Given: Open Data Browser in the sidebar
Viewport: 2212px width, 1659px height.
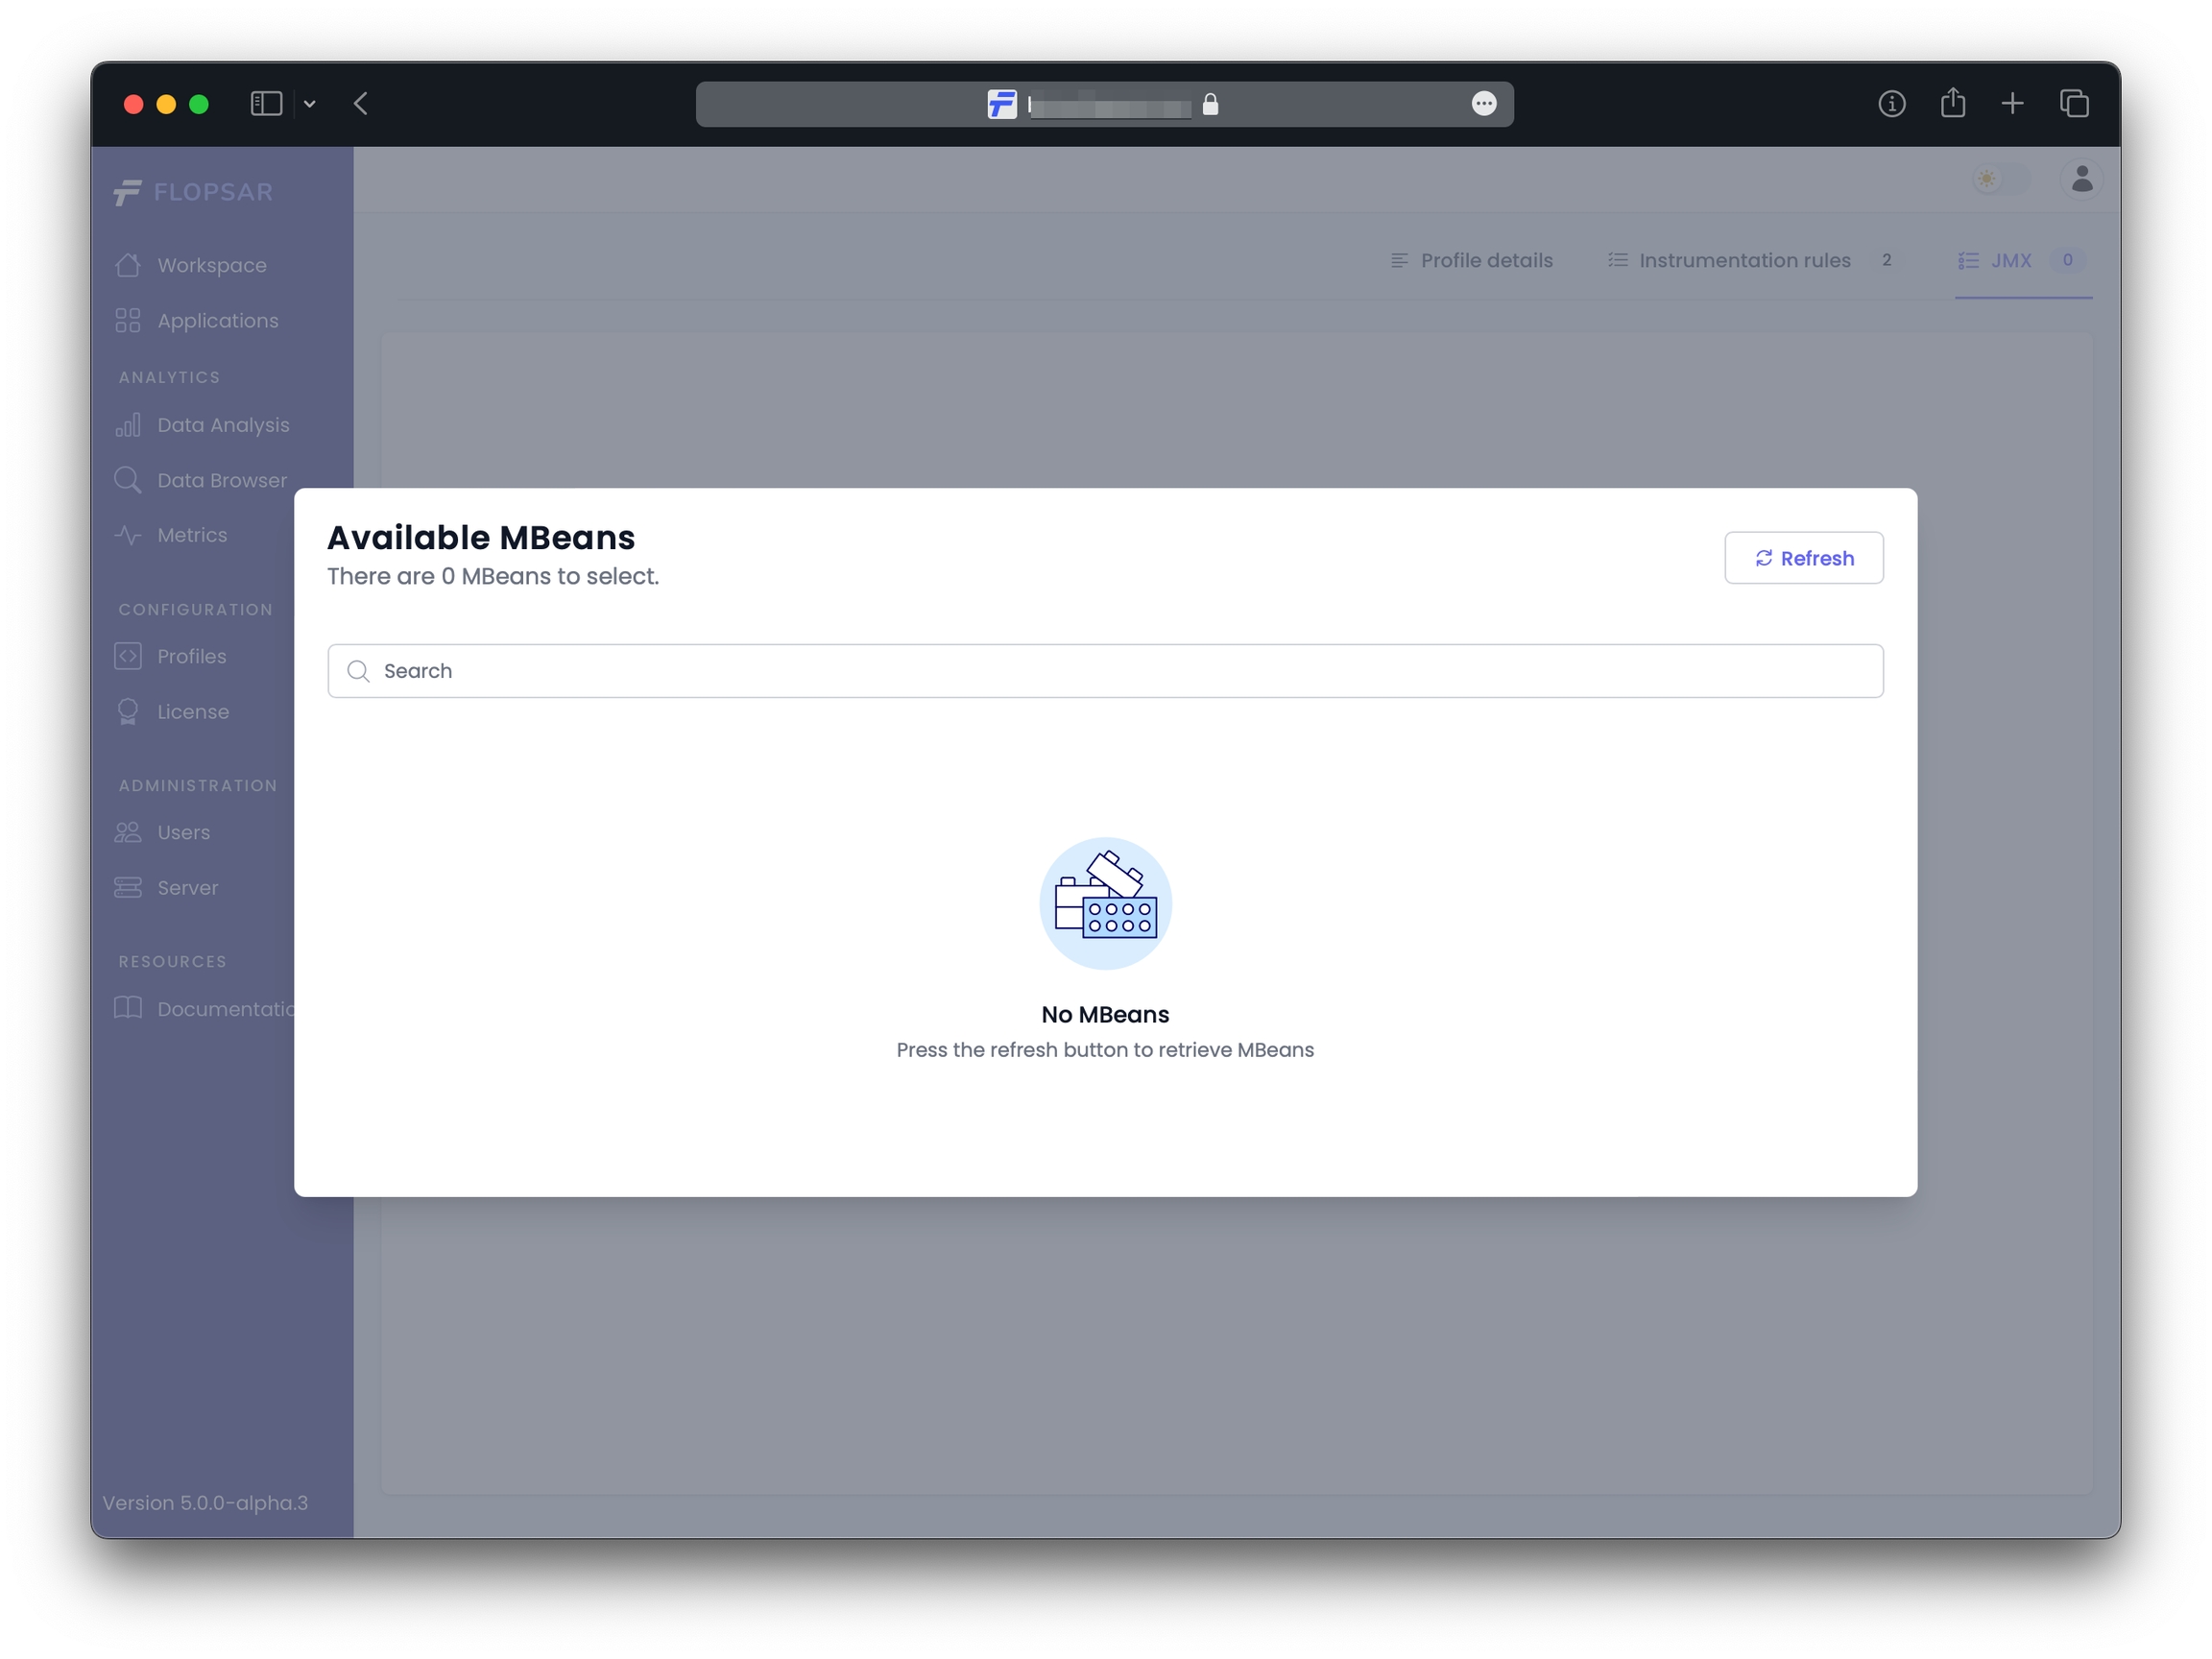Looking at the screenshot, I should pyautogui.click(x=221, y=480).
